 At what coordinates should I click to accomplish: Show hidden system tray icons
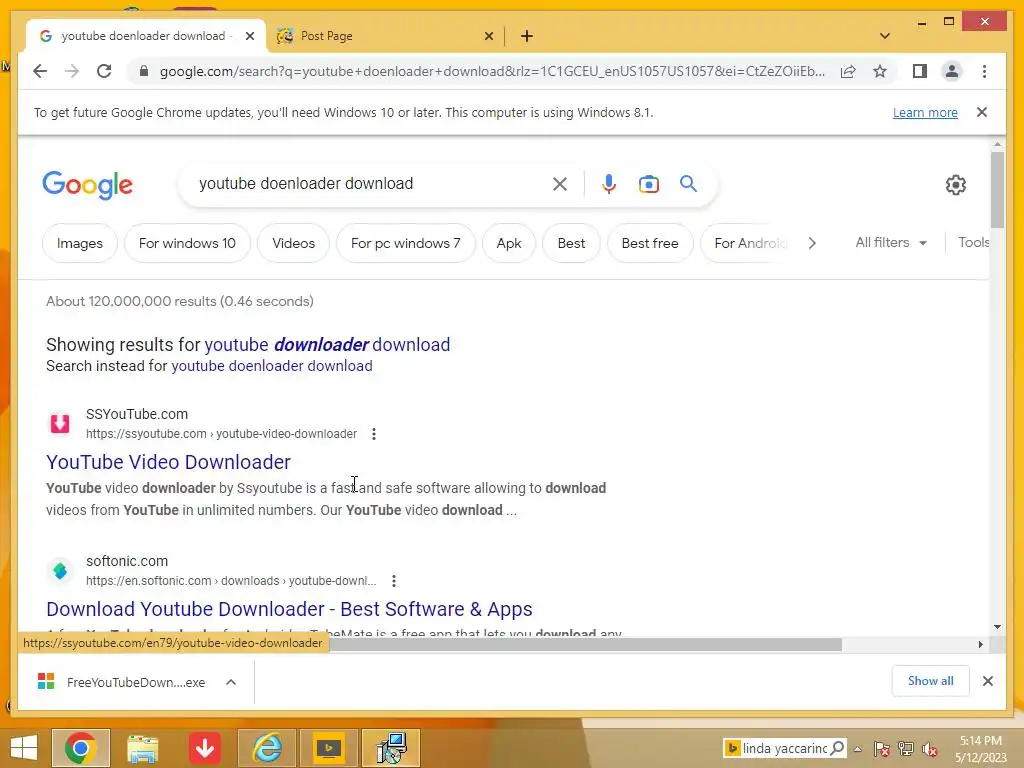[x=857, y=749]
